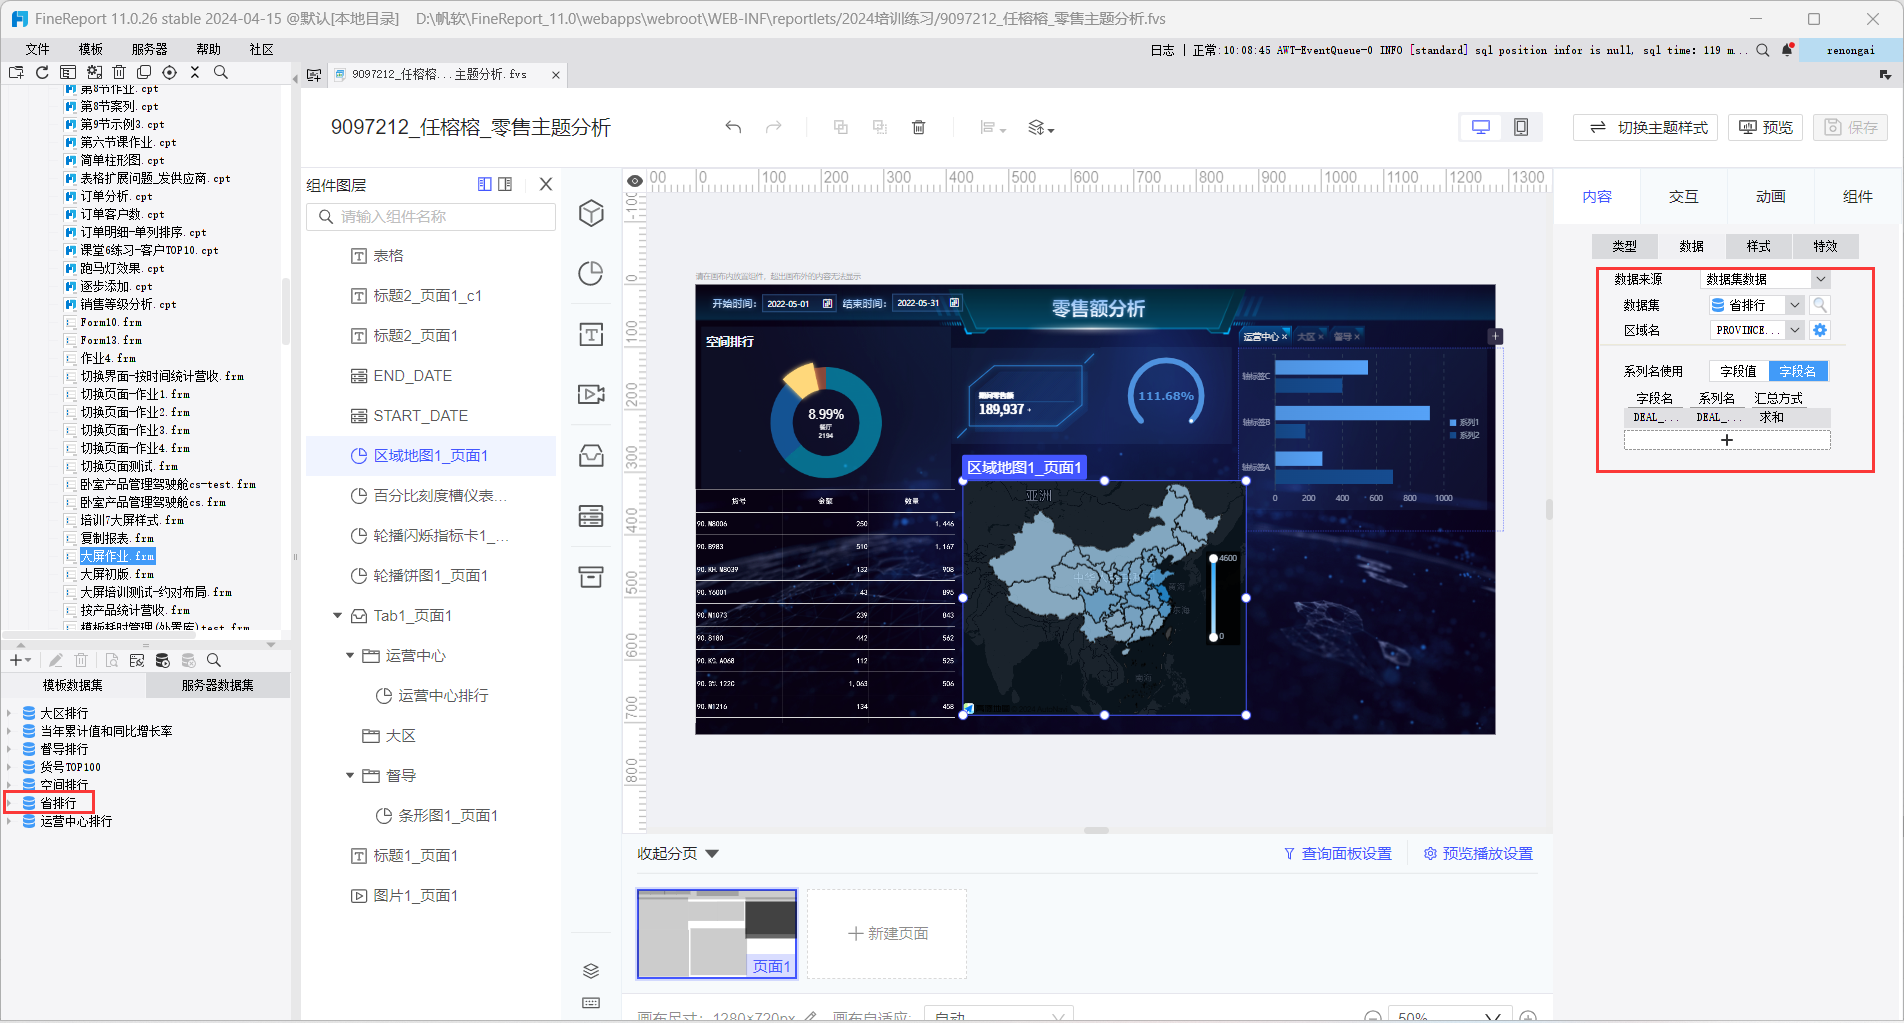Open the chart components category
Viewport: 1904px width, 1023px height.
coord(592,273)
